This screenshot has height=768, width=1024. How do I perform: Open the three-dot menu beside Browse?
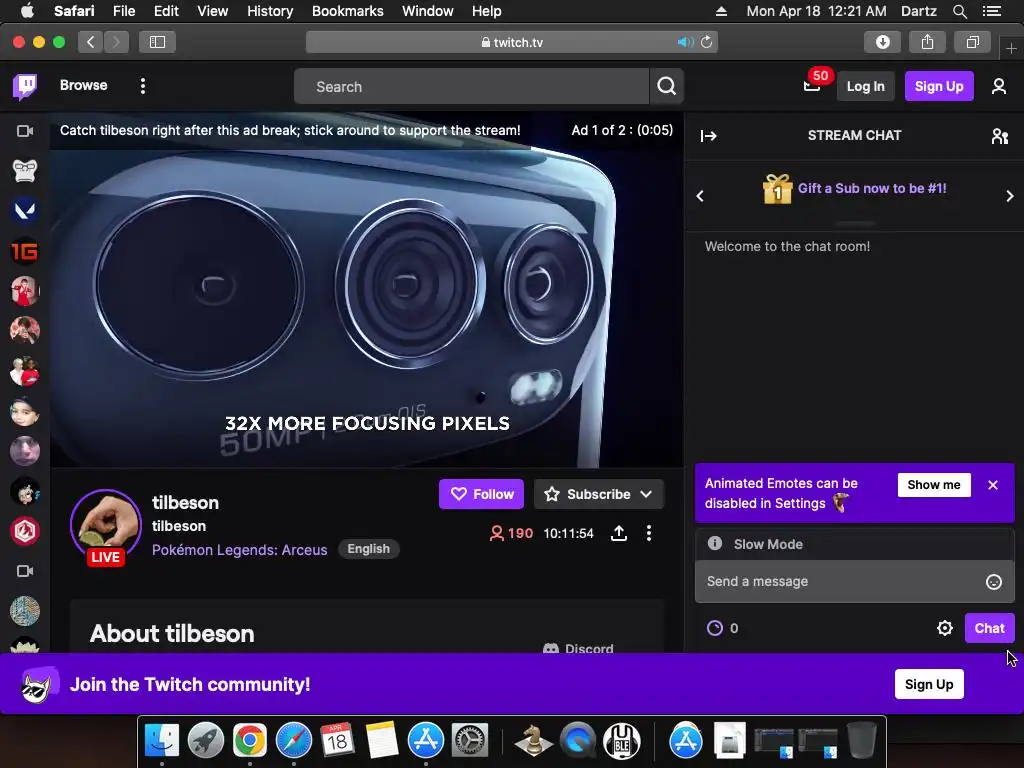pos(142,86)
